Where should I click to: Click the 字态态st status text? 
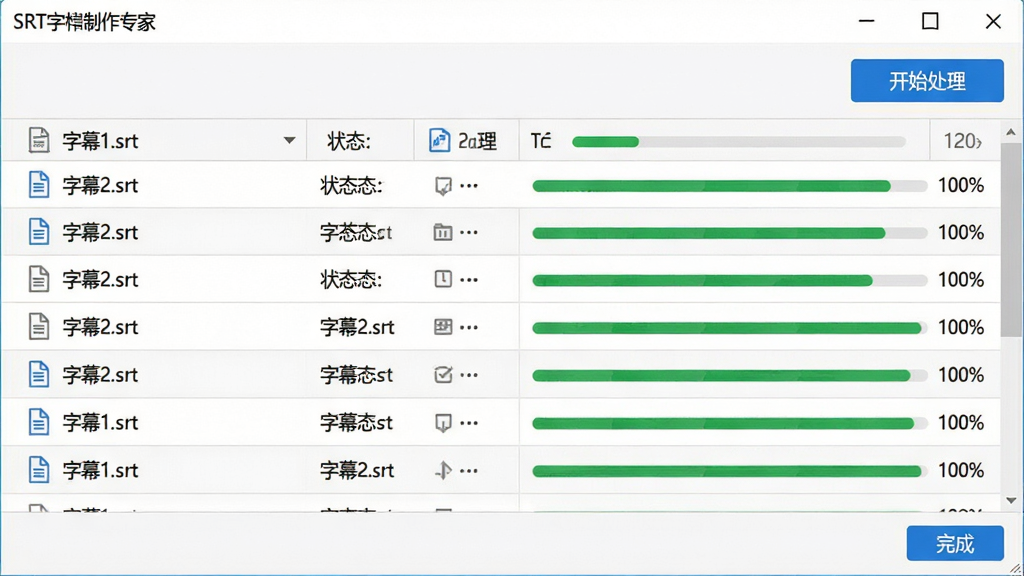coord(356,232)
